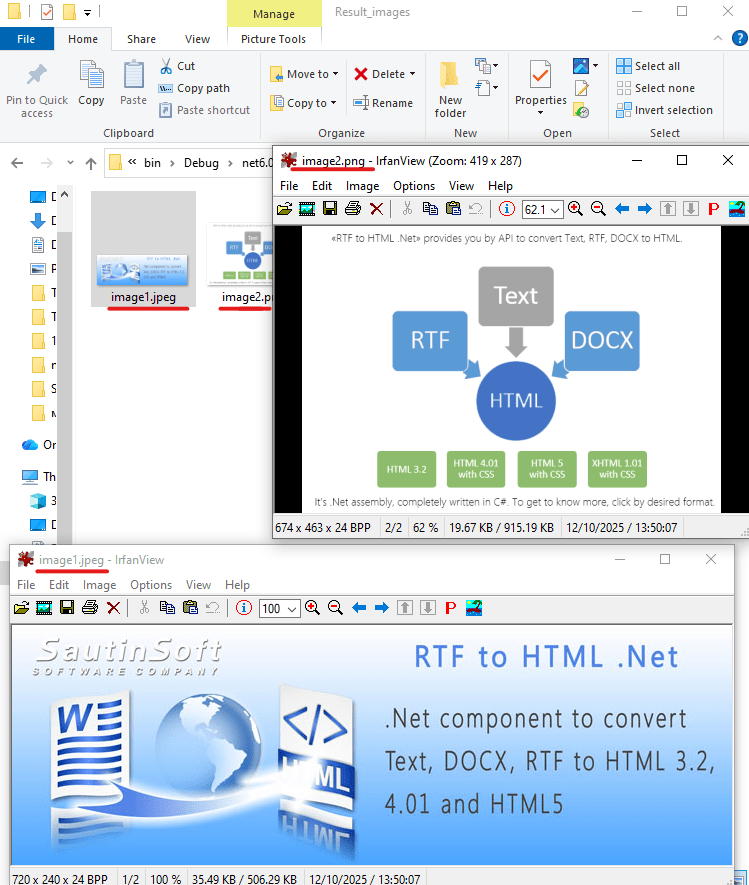The height and width of the screenshot is (885, 749).
Task: Click red P properties icon in image2.png window
Action: pyautogui.click(x=713, y=209)
